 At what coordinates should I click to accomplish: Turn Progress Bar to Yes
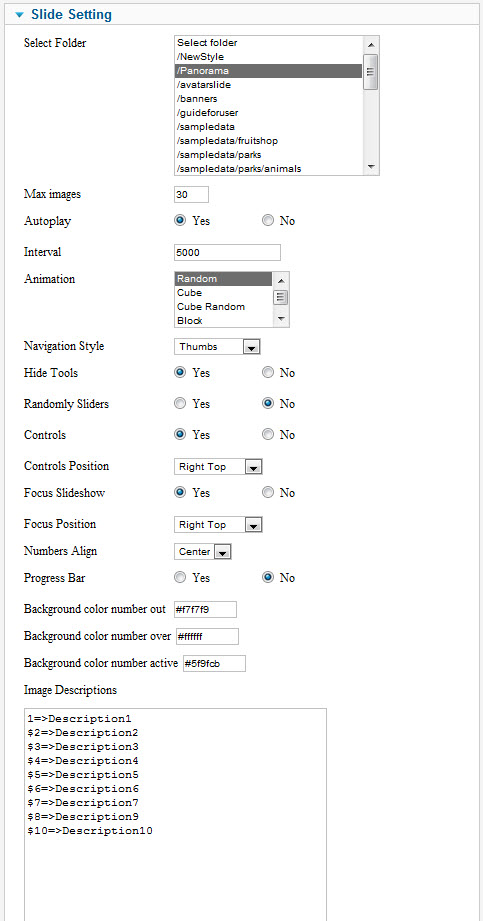pyautogui.click(x=180, y=577)
